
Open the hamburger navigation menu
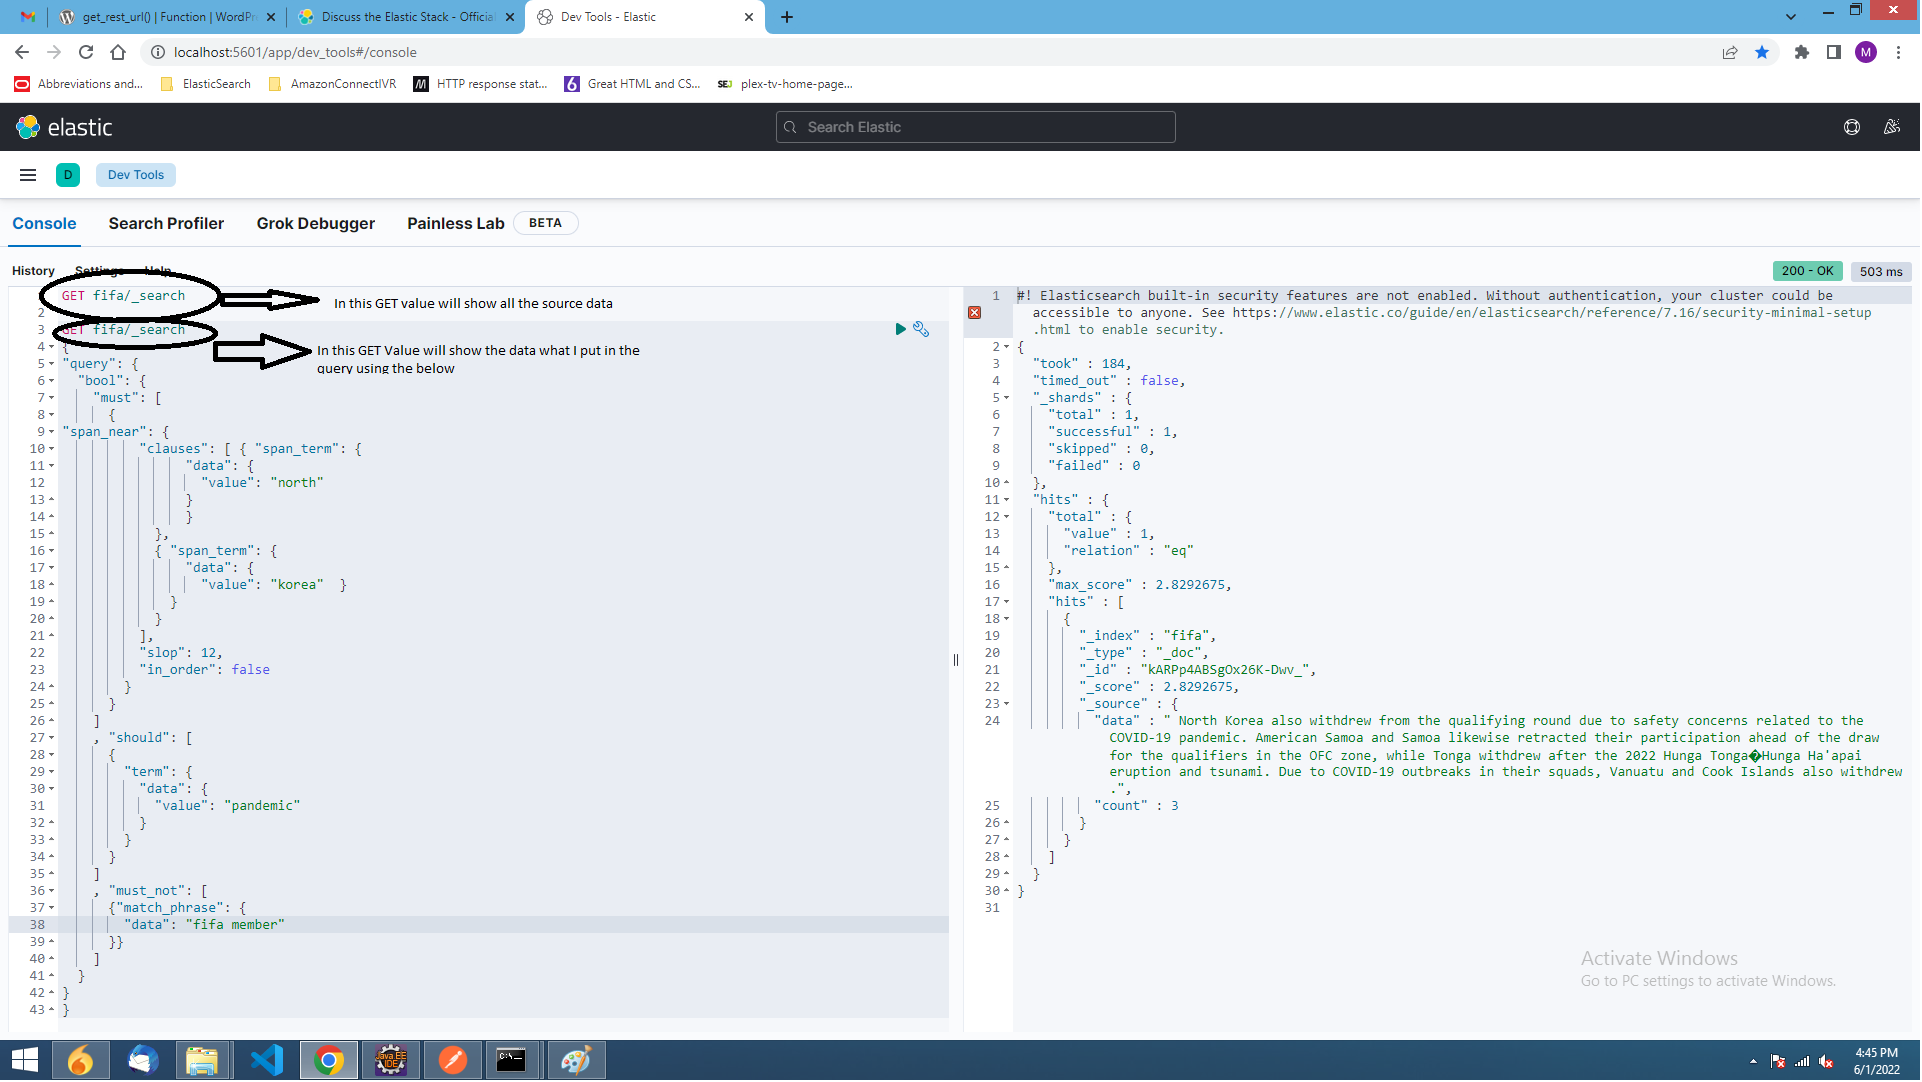tap(28, 175)
